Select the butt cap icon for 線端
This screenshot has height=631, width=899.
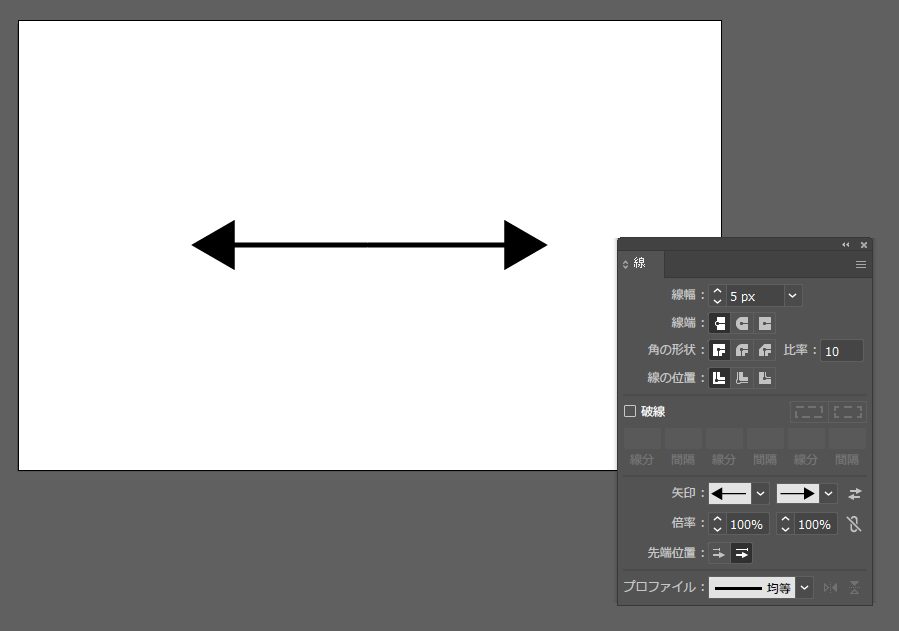[x=720, y=323]
